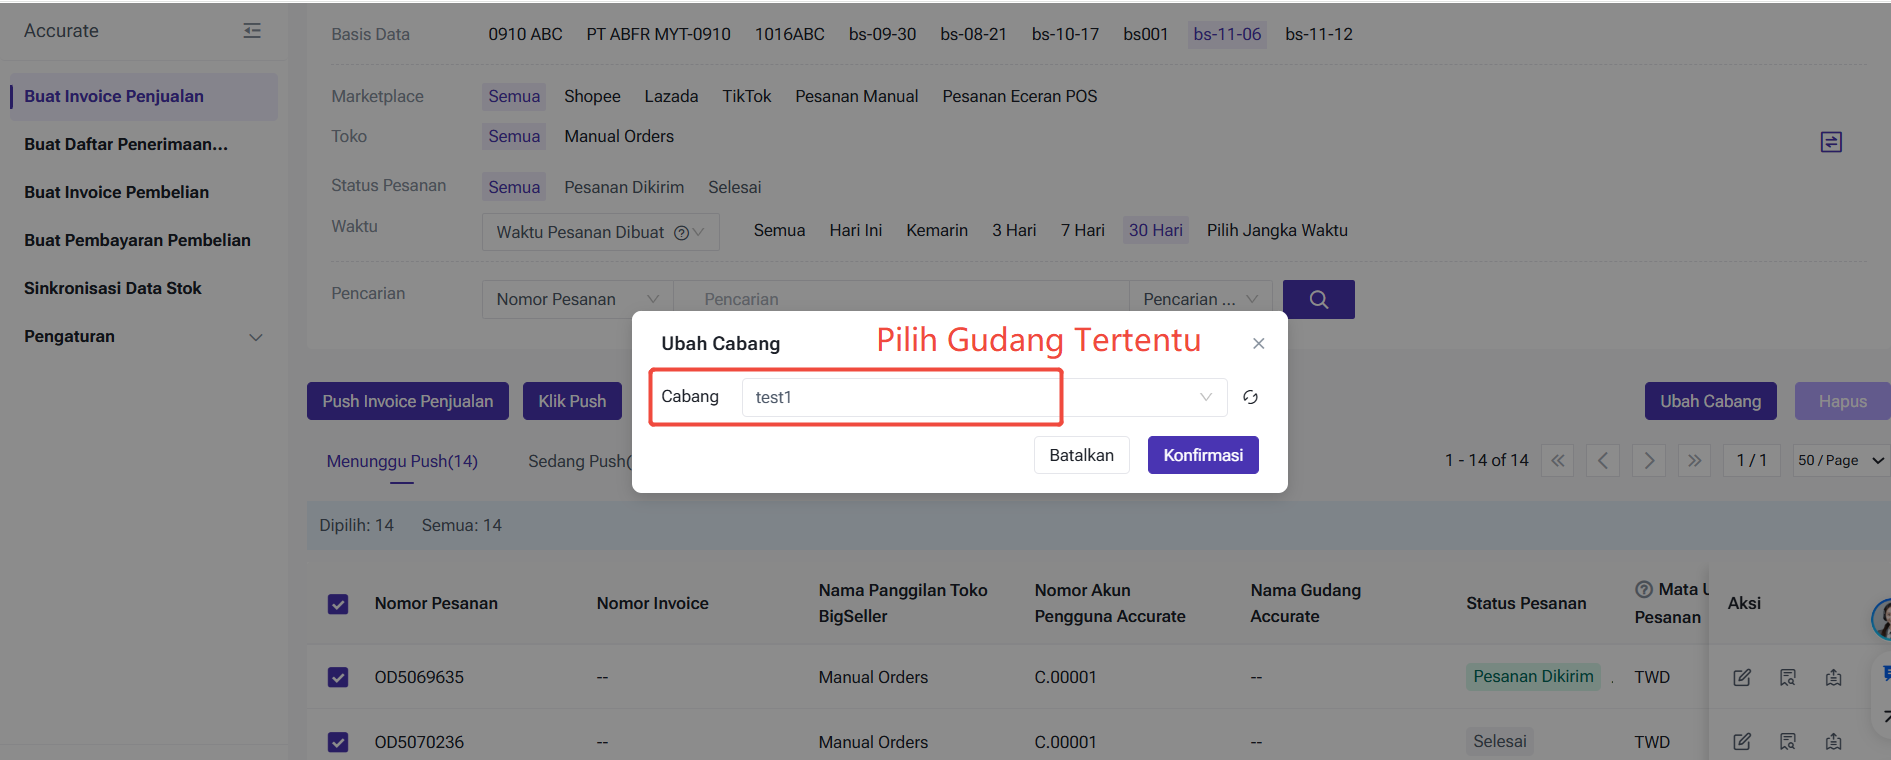1891x760 pixels.
Task: Open the Nomor Pesanan search type dropdown
Action: pos(577,299)
